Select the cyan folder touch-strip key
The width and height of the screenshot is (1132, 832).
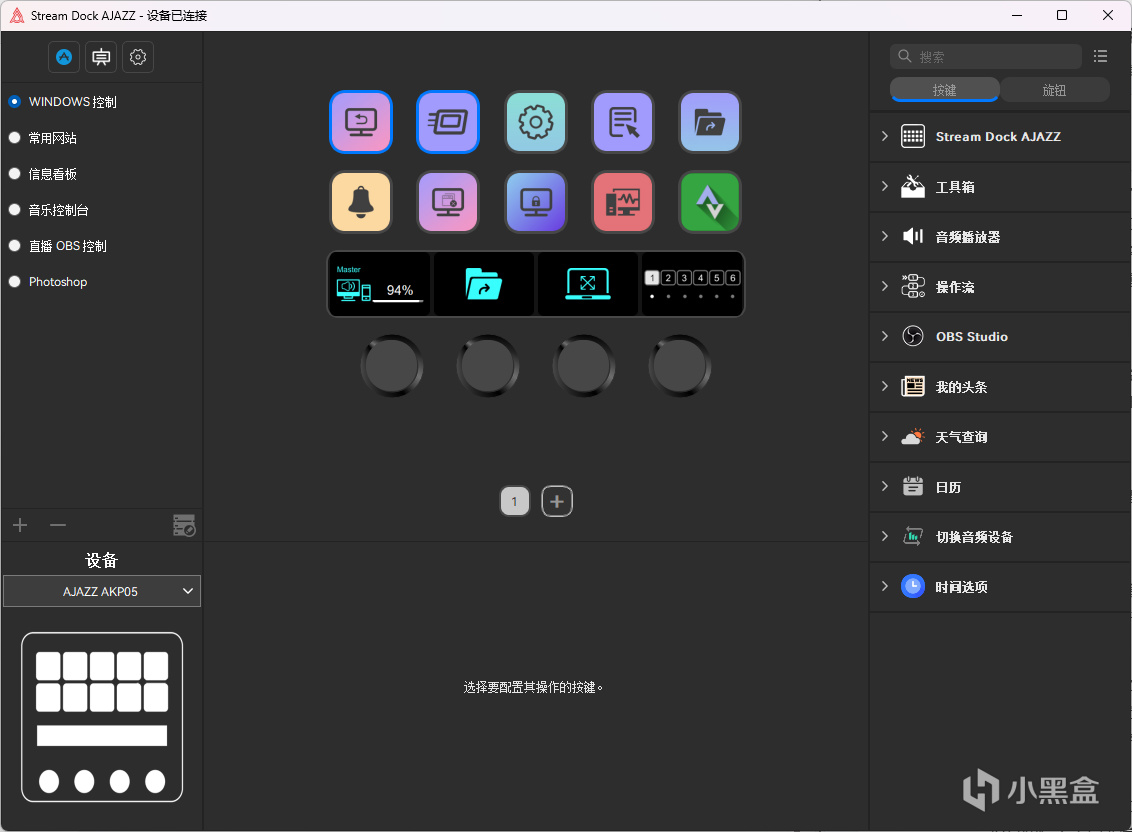tap(484, 284)
